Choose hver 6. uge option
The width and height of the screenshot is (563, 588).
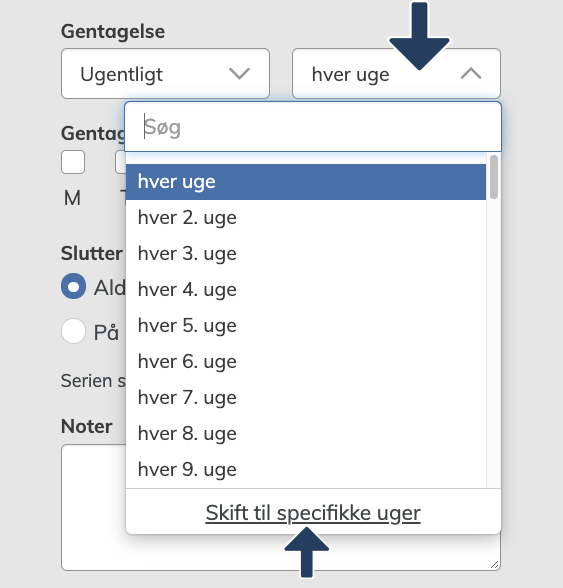click(x=306, y=362)
